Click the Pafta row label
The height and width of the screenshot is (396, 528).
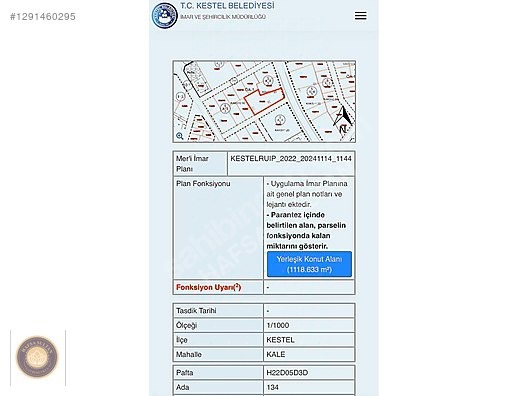[185, 373]
